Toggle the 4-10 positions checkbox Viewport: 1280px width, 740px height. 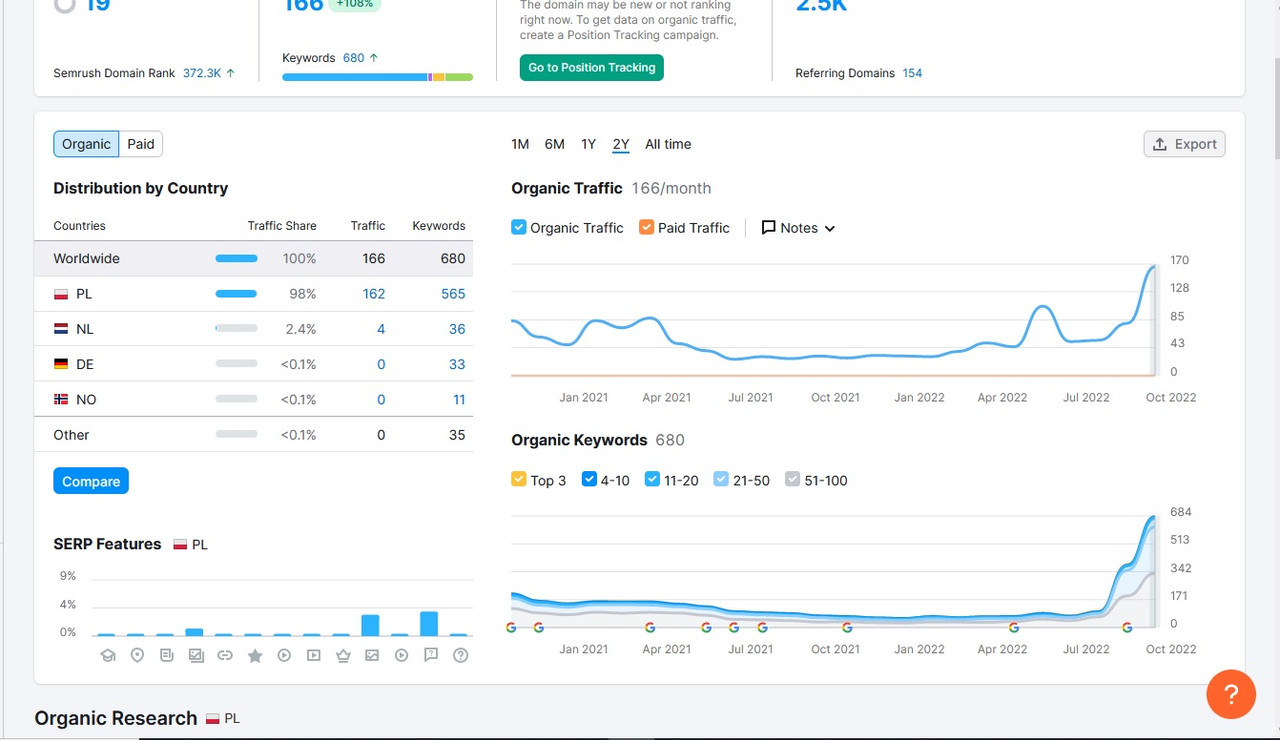point(589,479)
